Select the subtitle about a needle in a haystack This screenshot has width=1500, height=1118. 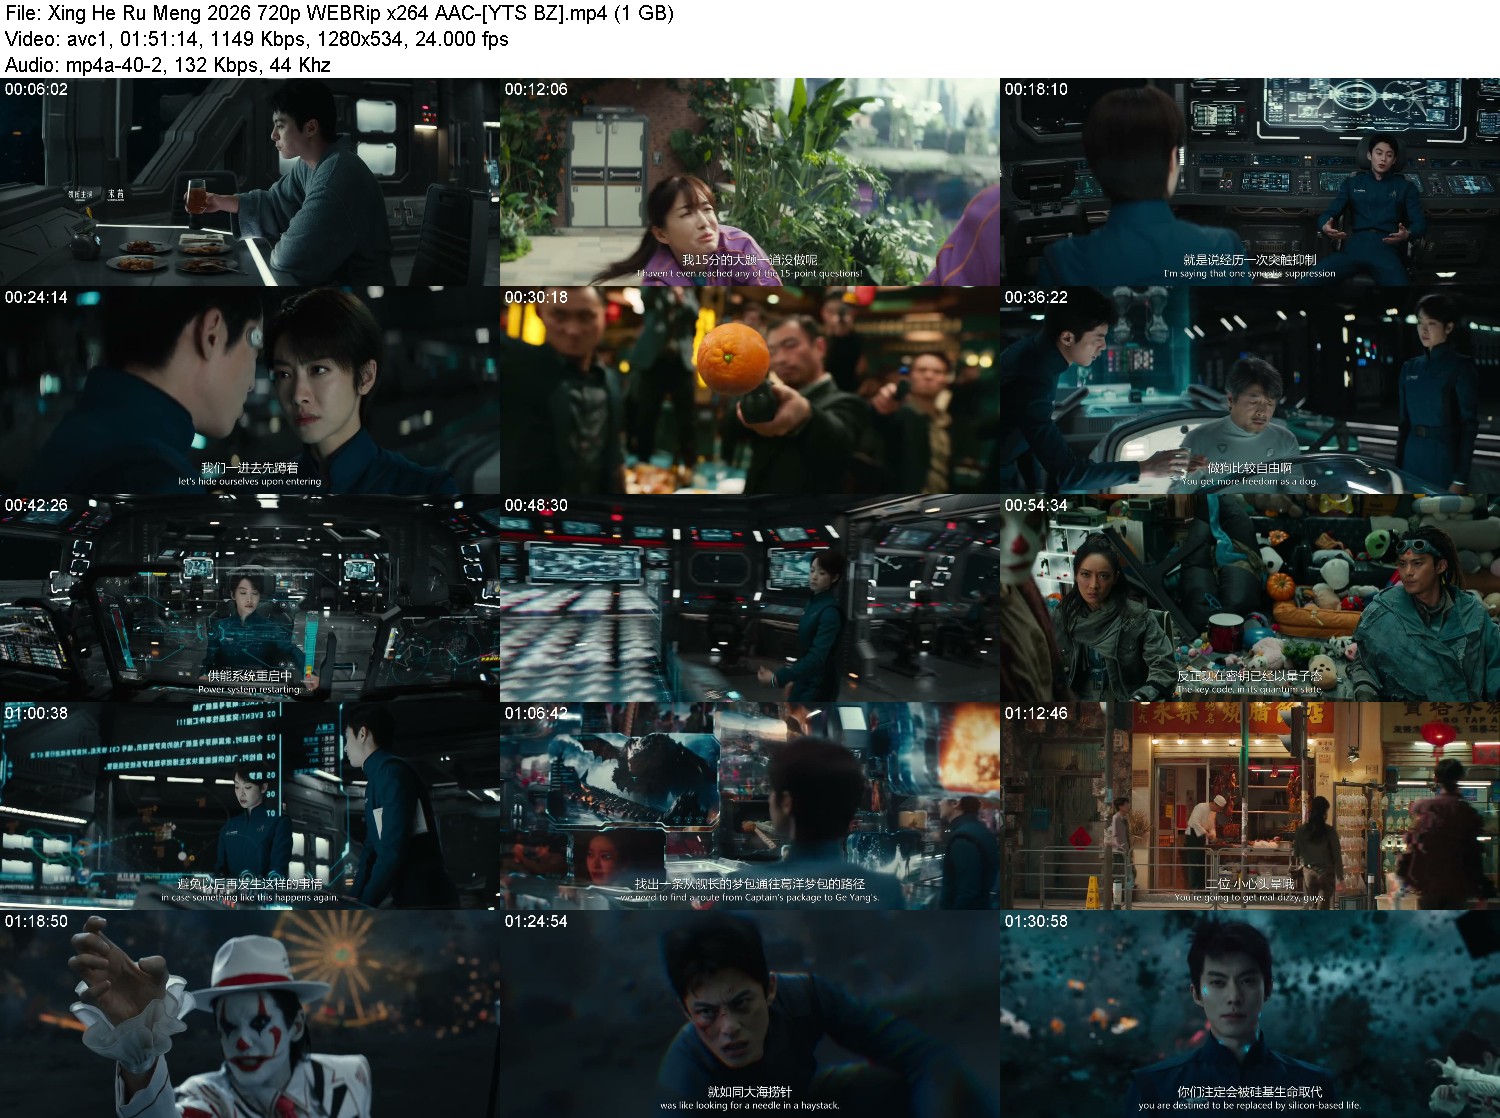(750, 1105)
